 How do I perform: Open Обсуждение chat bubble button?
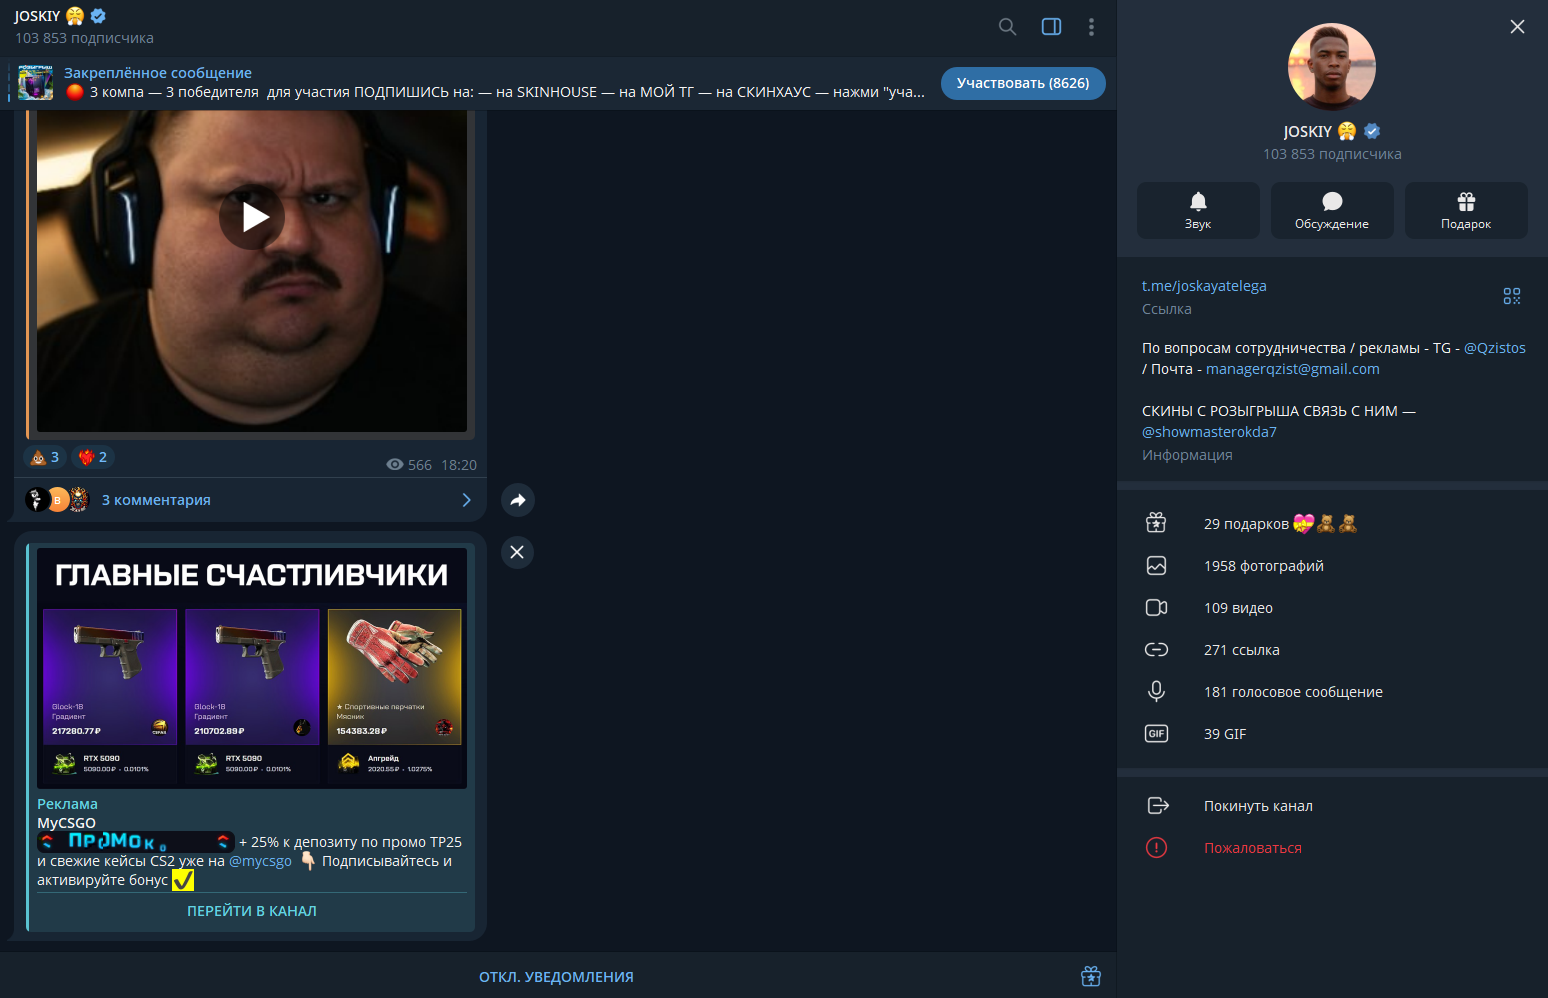1332,210
